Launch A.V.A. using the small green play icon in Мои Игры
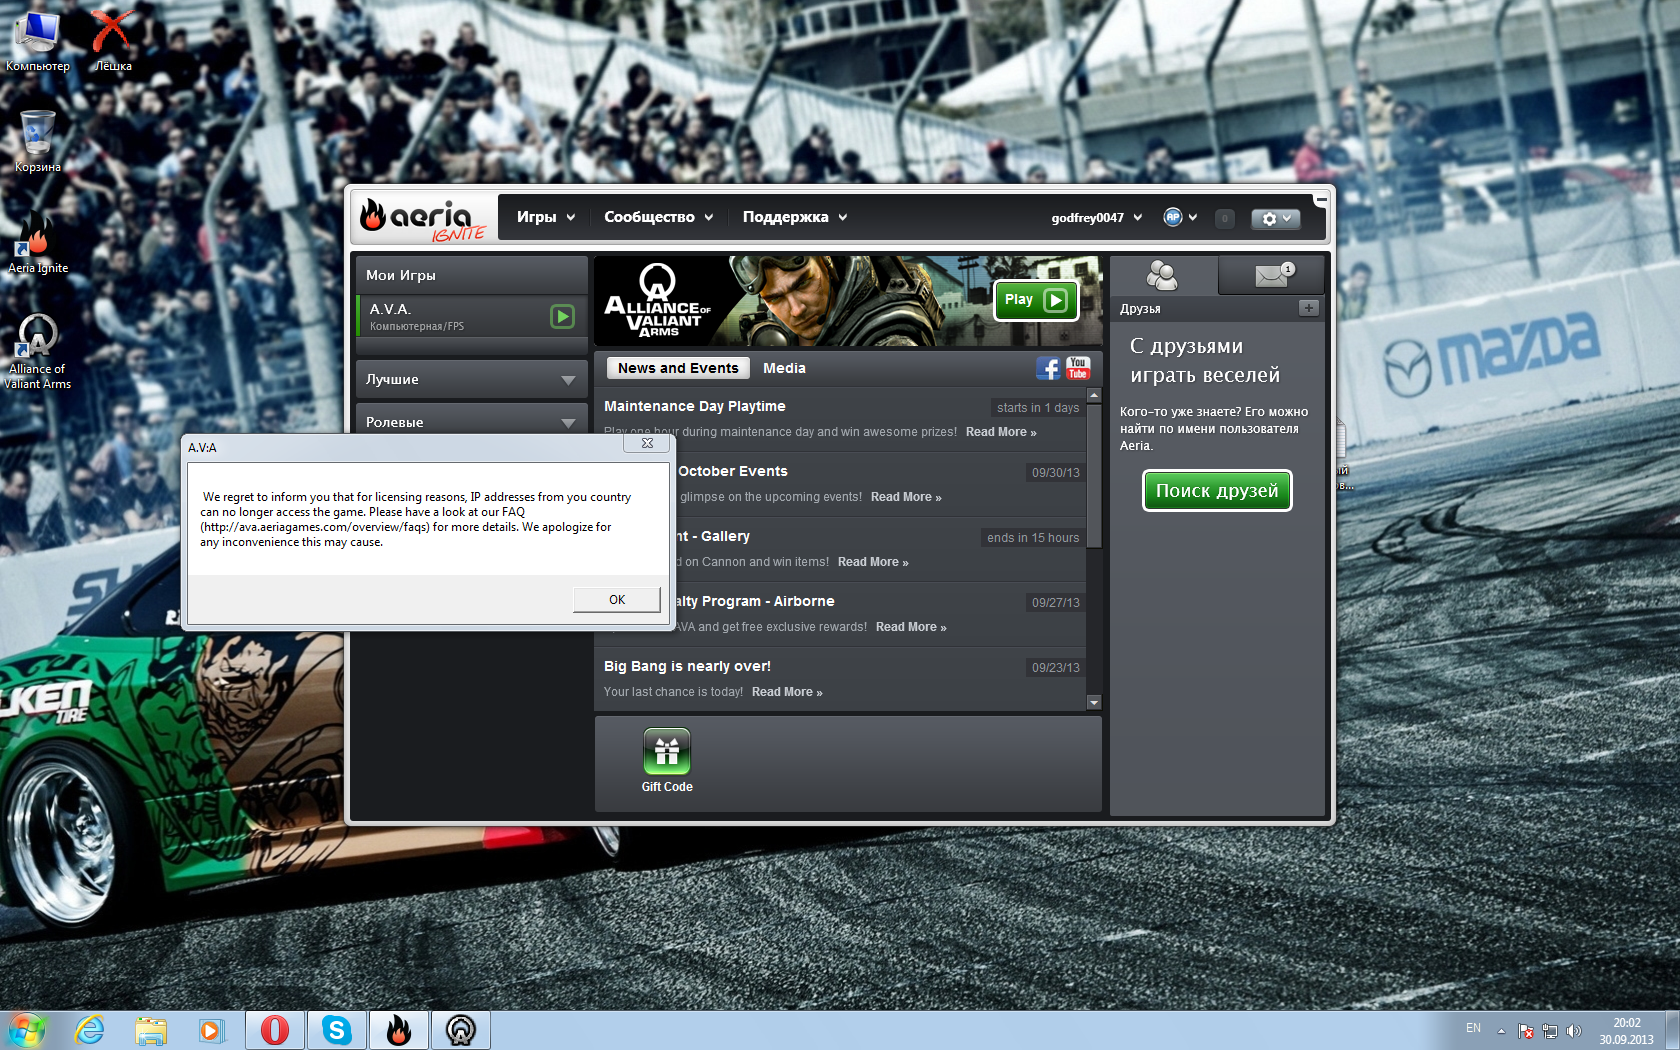The image size is (1680, 1050). click(562, 316)
